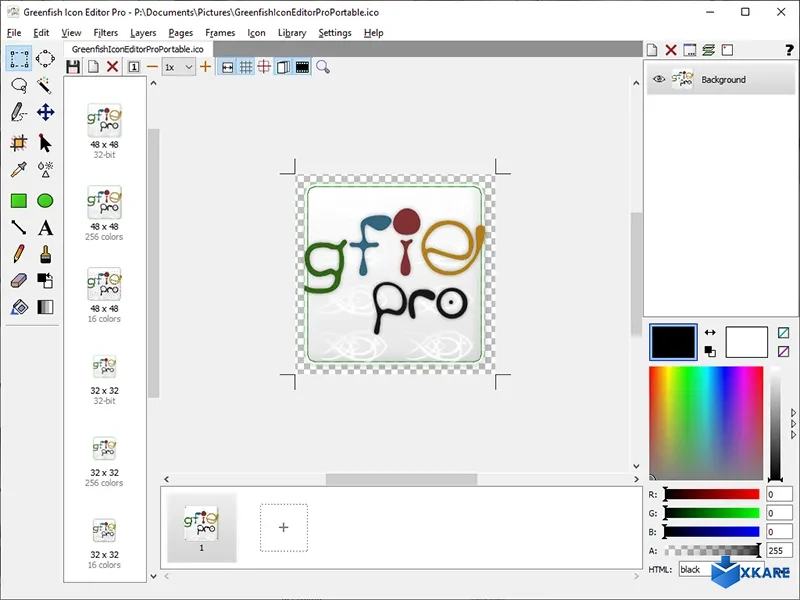Adjust the red R slider

click(712, 494)
